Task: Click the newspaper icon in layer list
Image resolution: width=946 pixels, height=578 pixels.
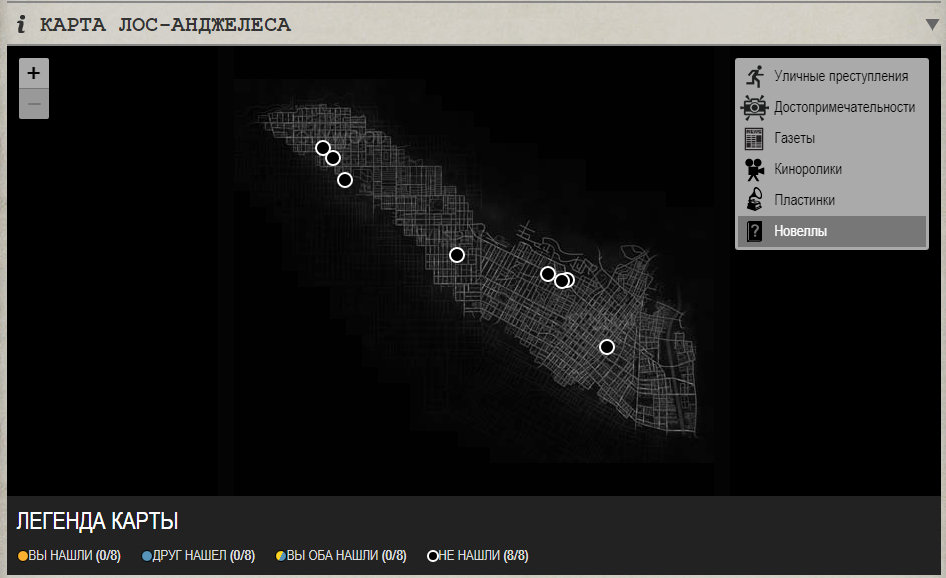Action: coord(754,138)
